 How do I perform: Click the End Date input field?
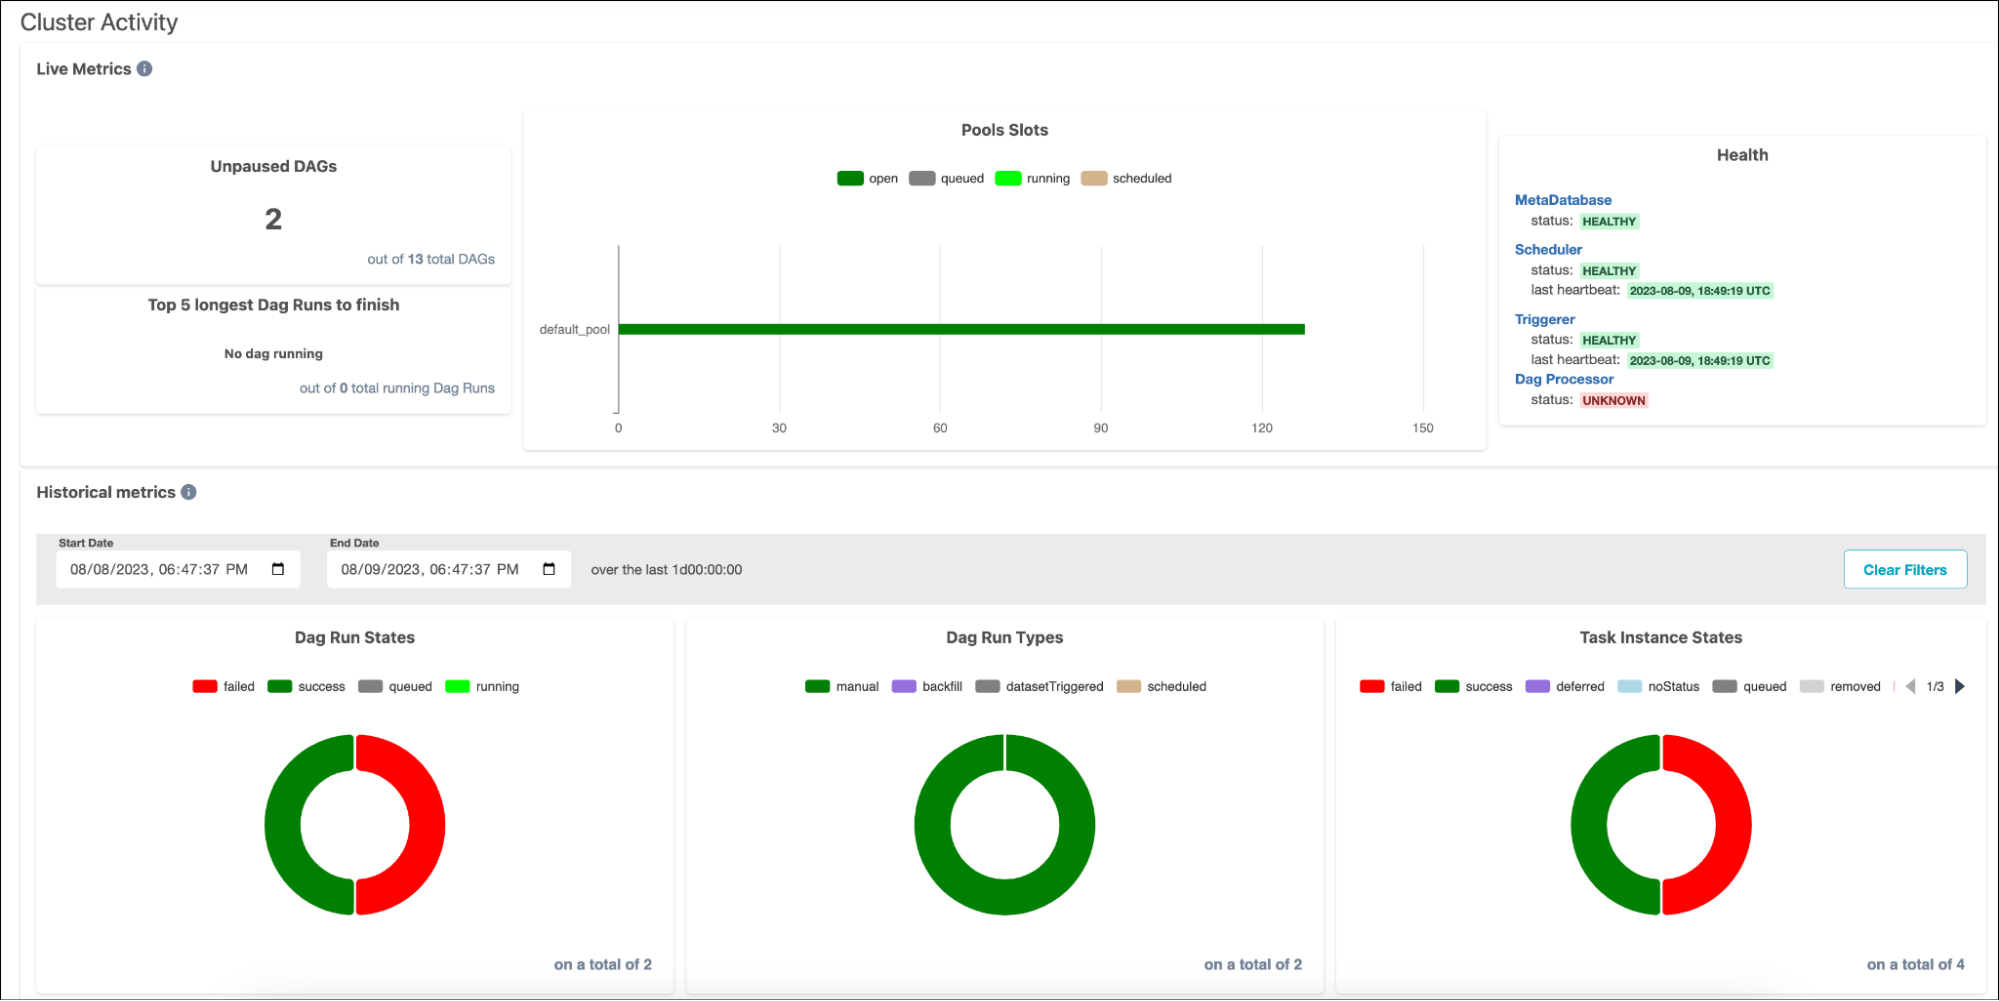pyautogui.click(x=430, y=570)
